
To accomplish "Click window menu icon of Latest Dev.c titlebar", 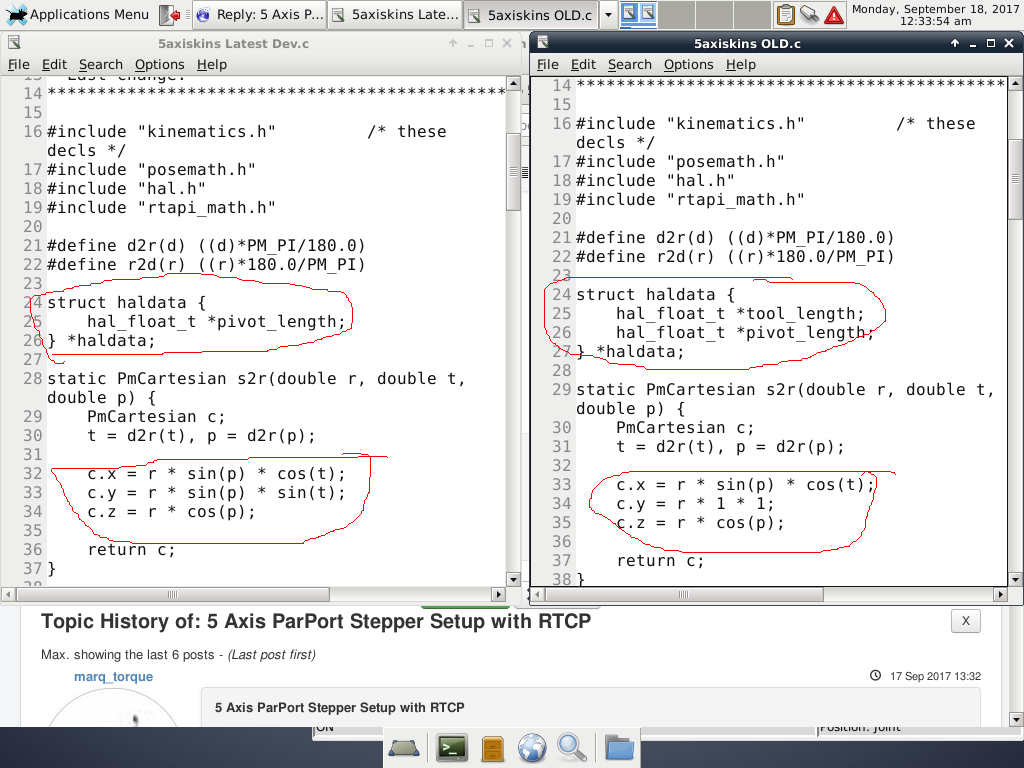I will click(x=14, y=43).
